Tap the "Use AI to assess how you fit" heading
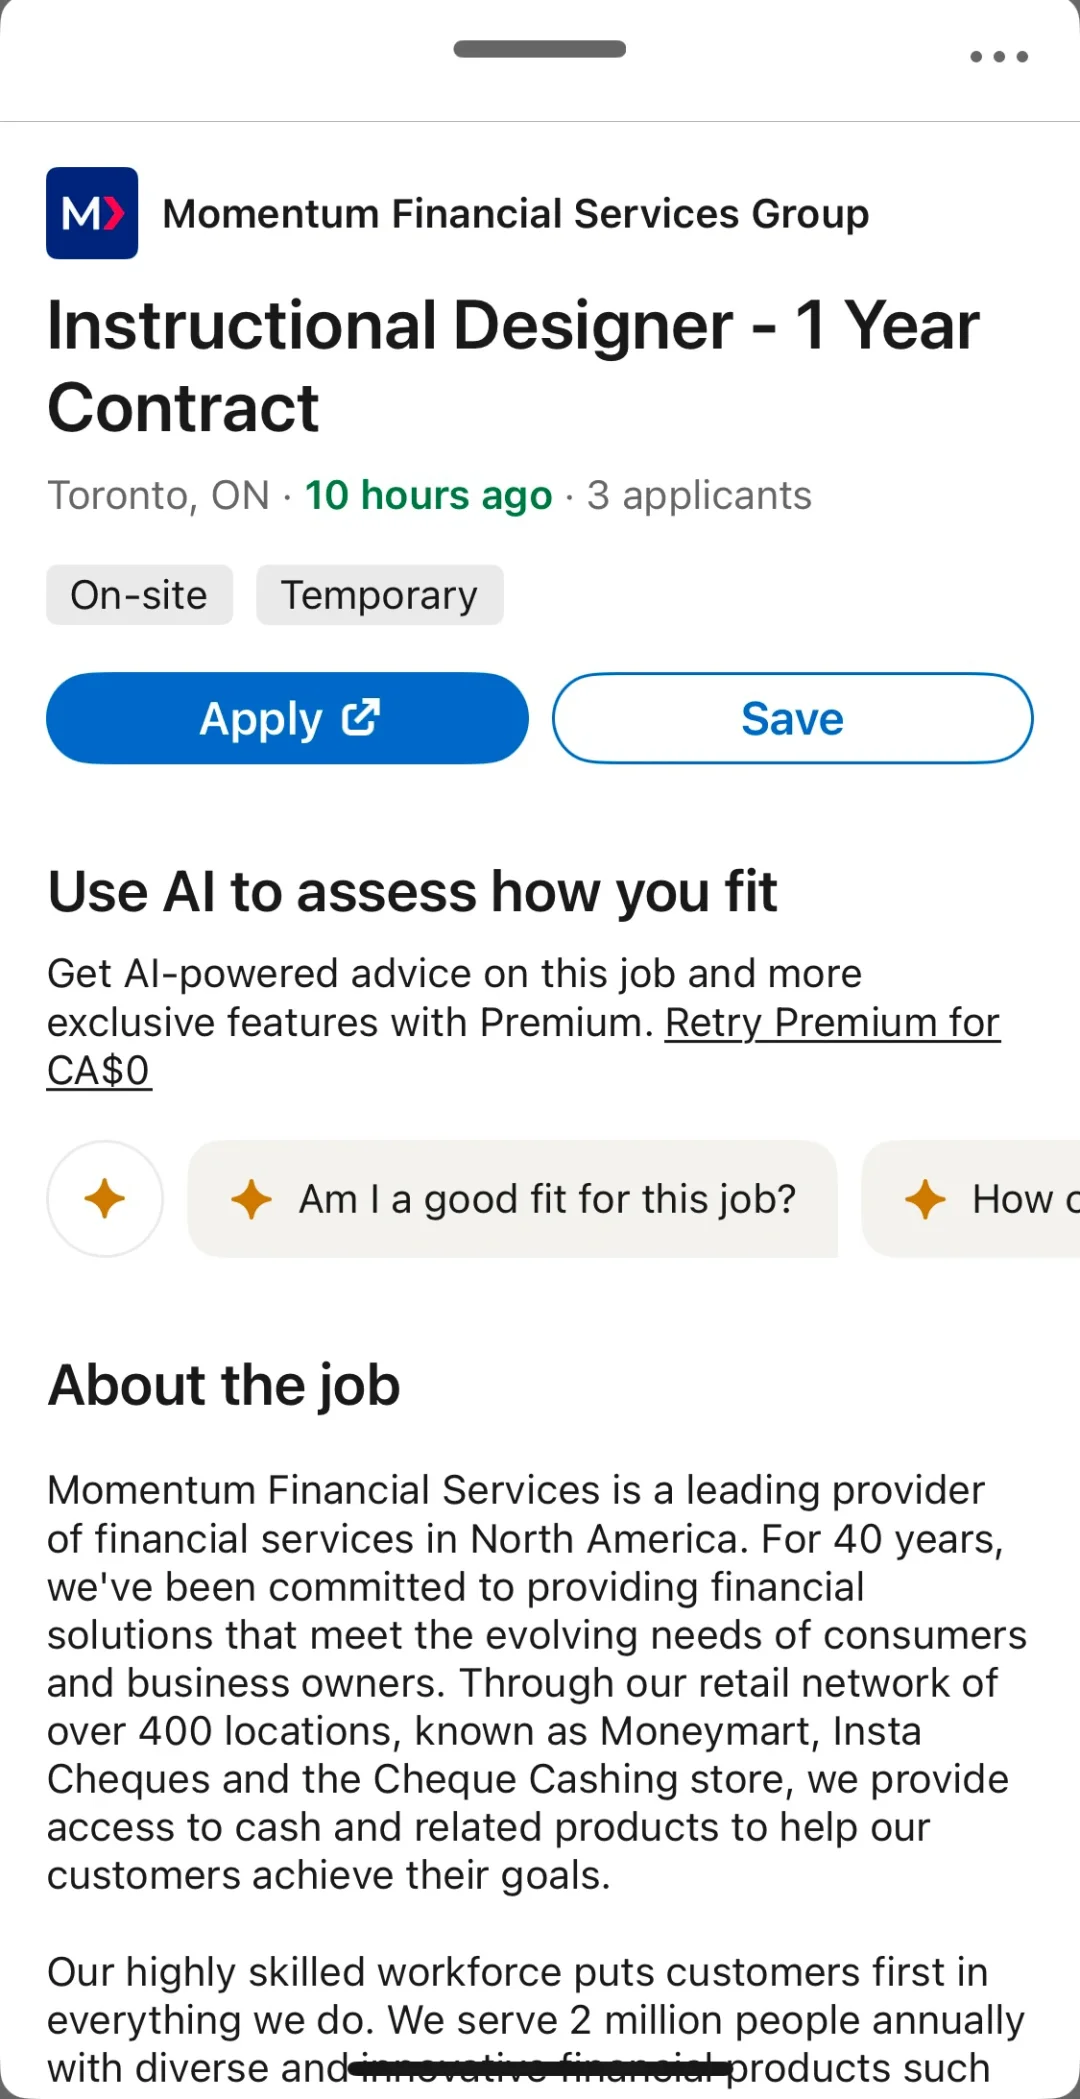 click(412, 891)
